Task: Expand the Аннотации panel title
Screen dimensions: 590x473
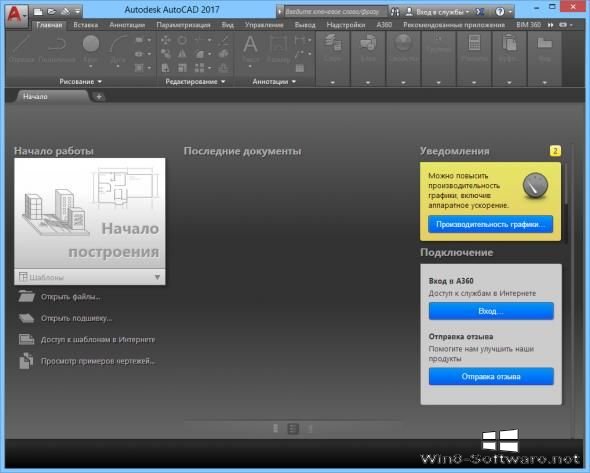Action: pos(274,81)
